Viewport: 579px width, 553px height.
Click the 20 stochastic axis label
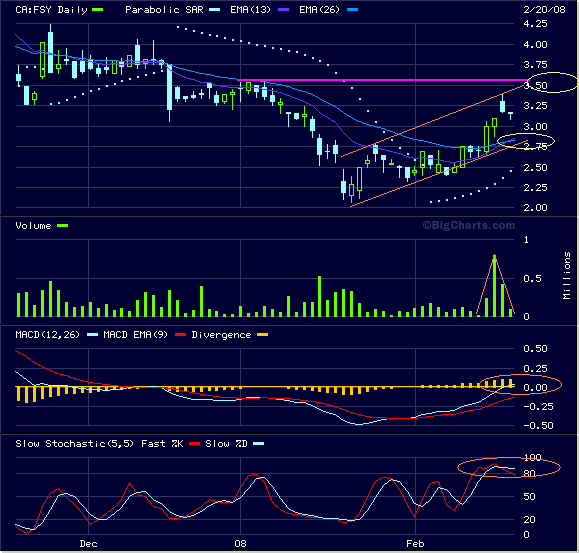click(530, 520)
